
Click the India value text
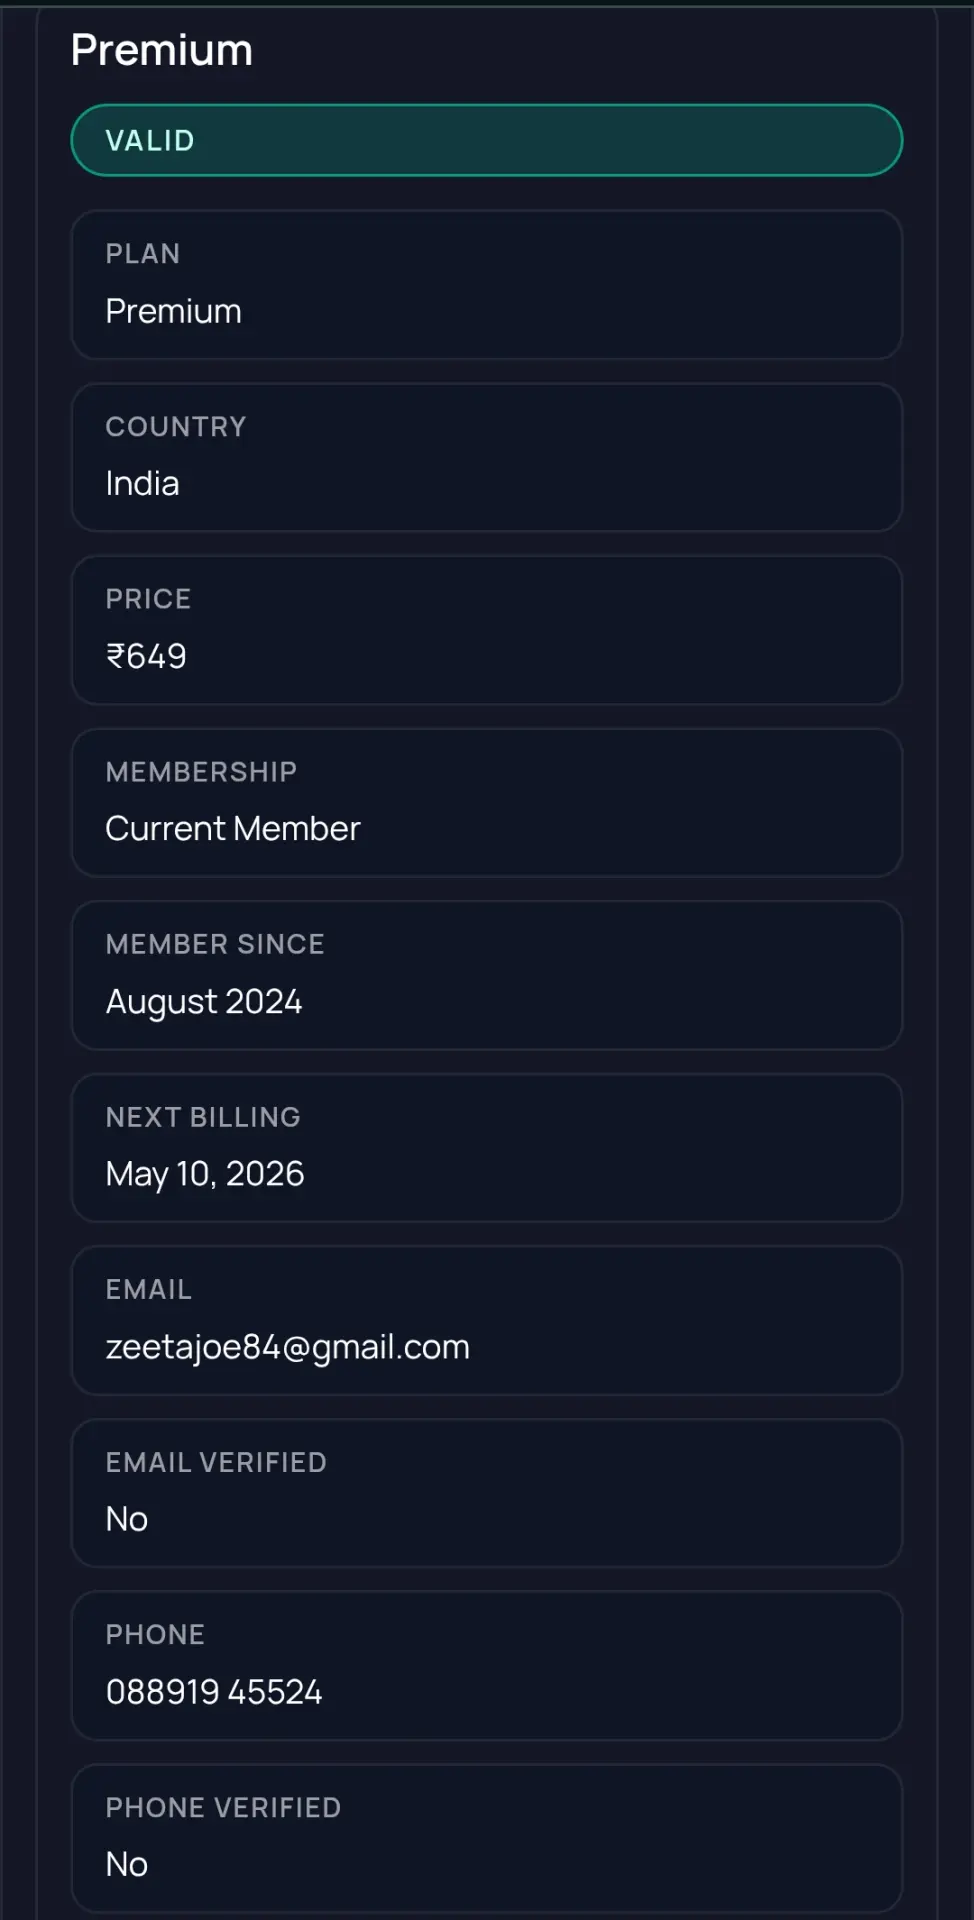coord(143,484)
